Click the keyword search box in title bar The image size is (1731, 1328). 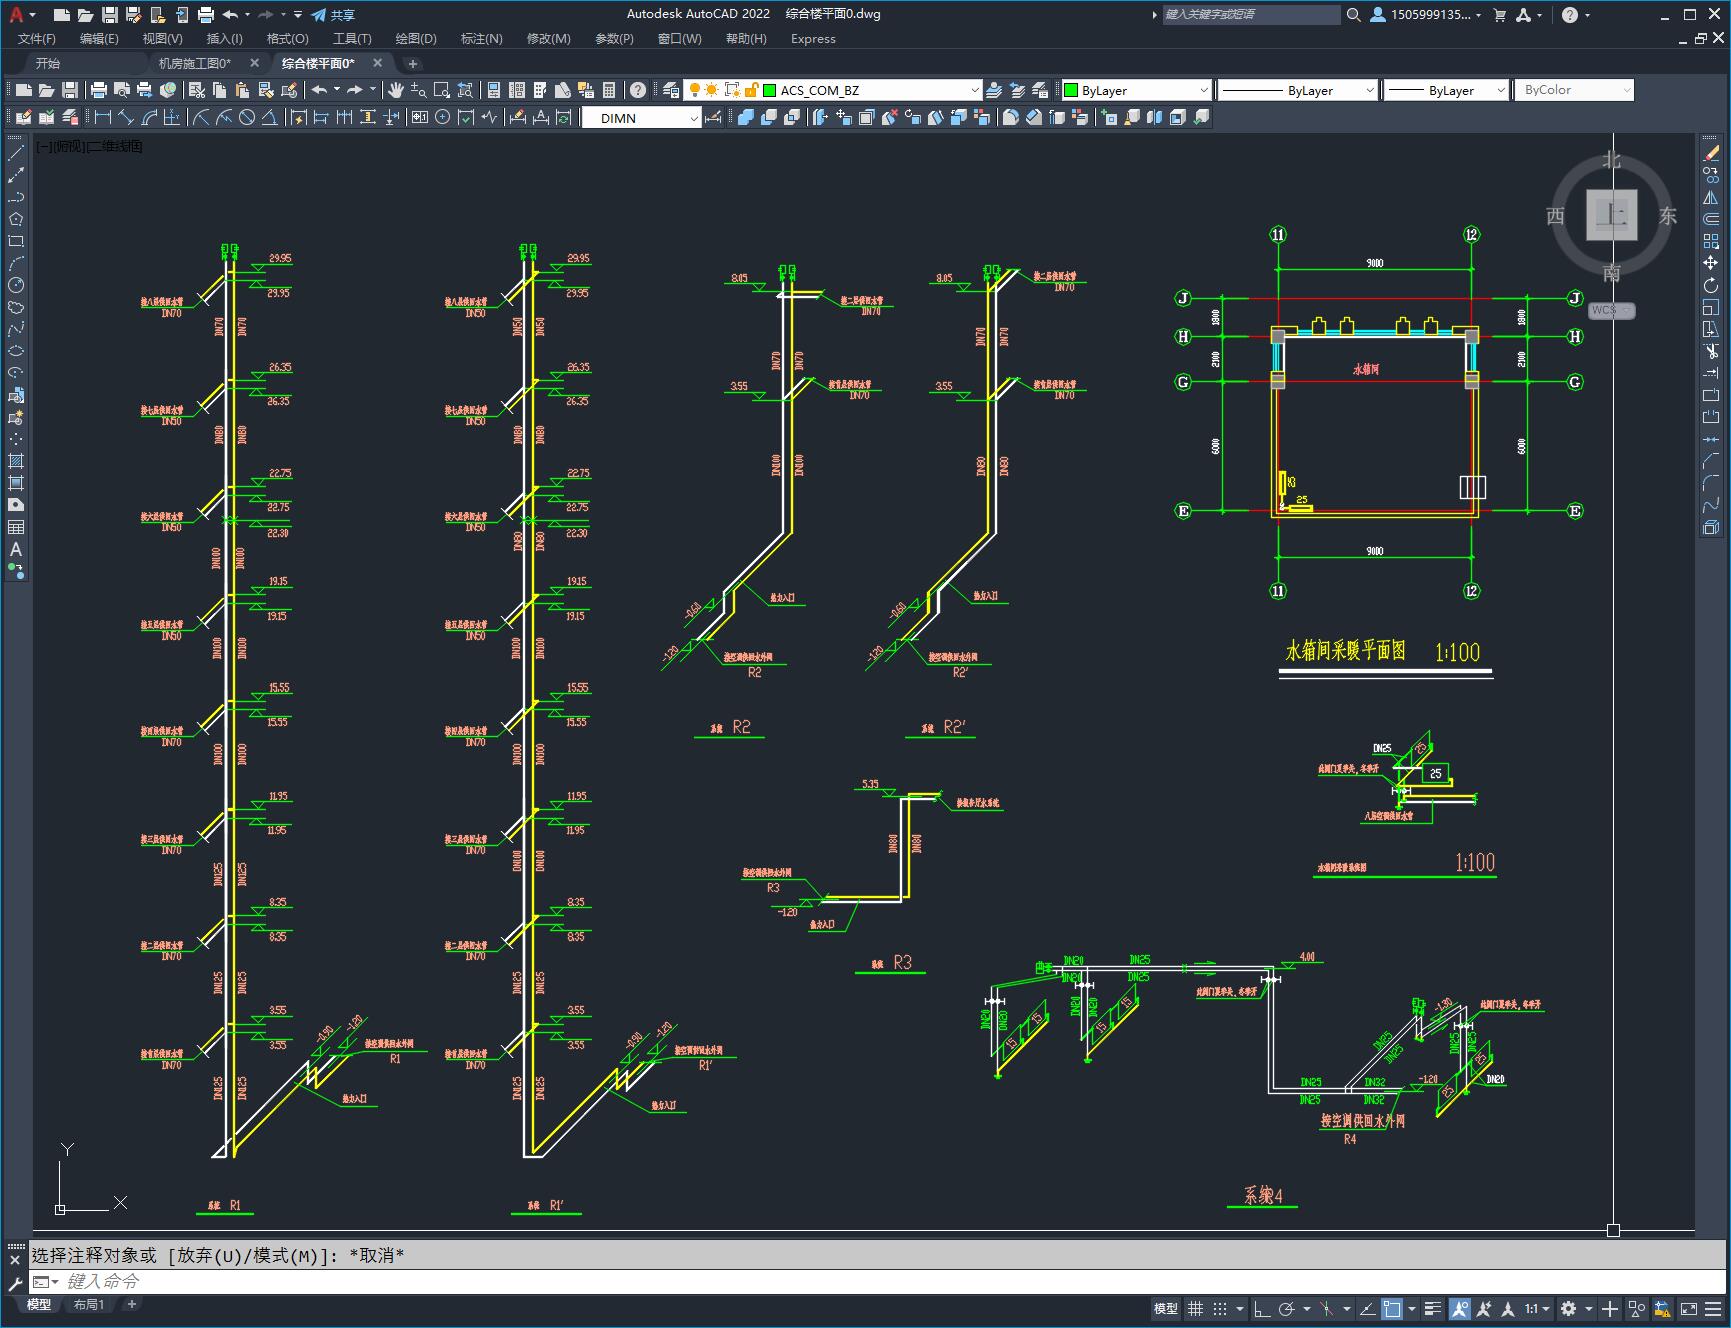(1251, 15)
